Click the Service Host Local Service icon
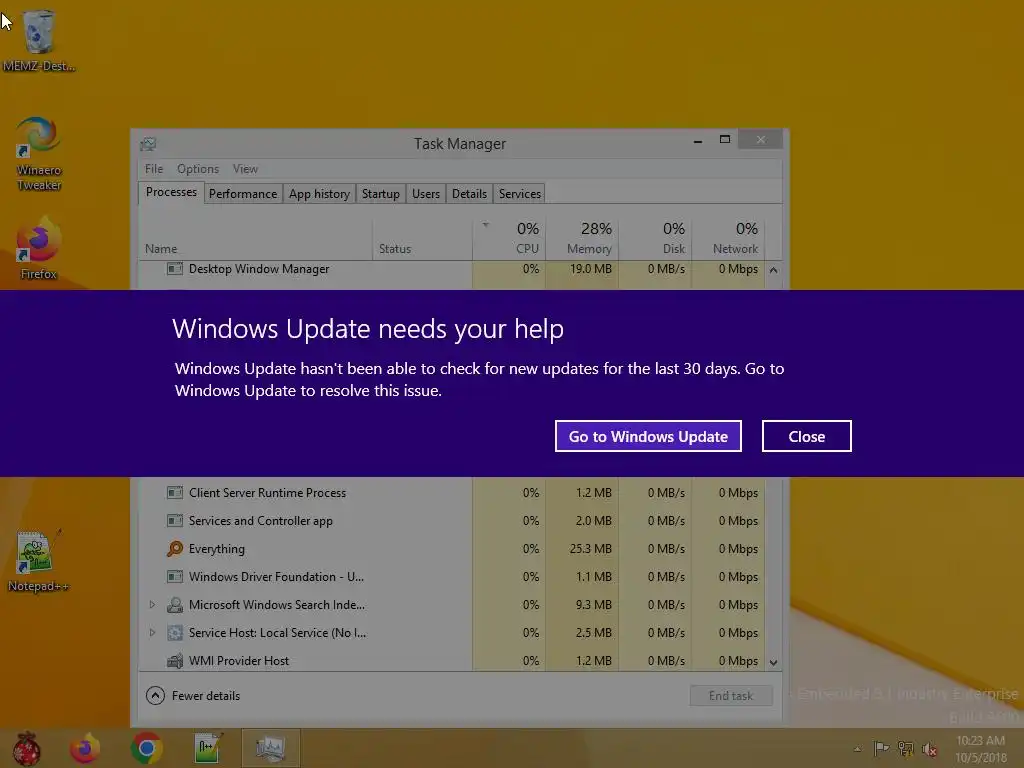 [174, 633]
